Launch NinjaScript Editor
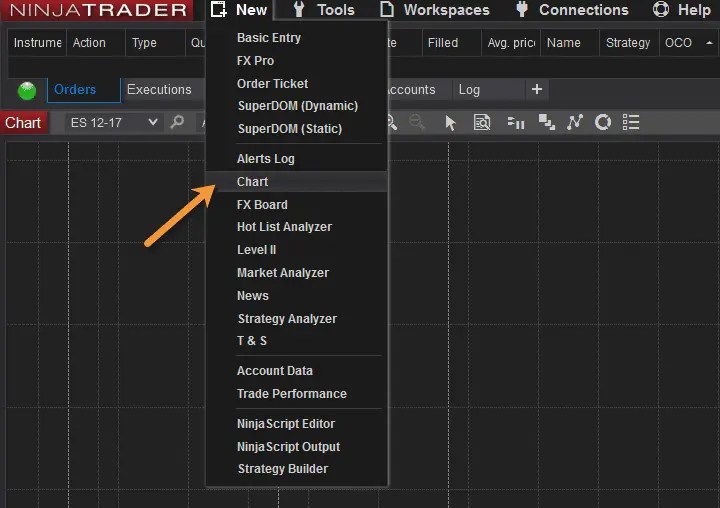Screen dimensions: 720x508 point(296,423)
